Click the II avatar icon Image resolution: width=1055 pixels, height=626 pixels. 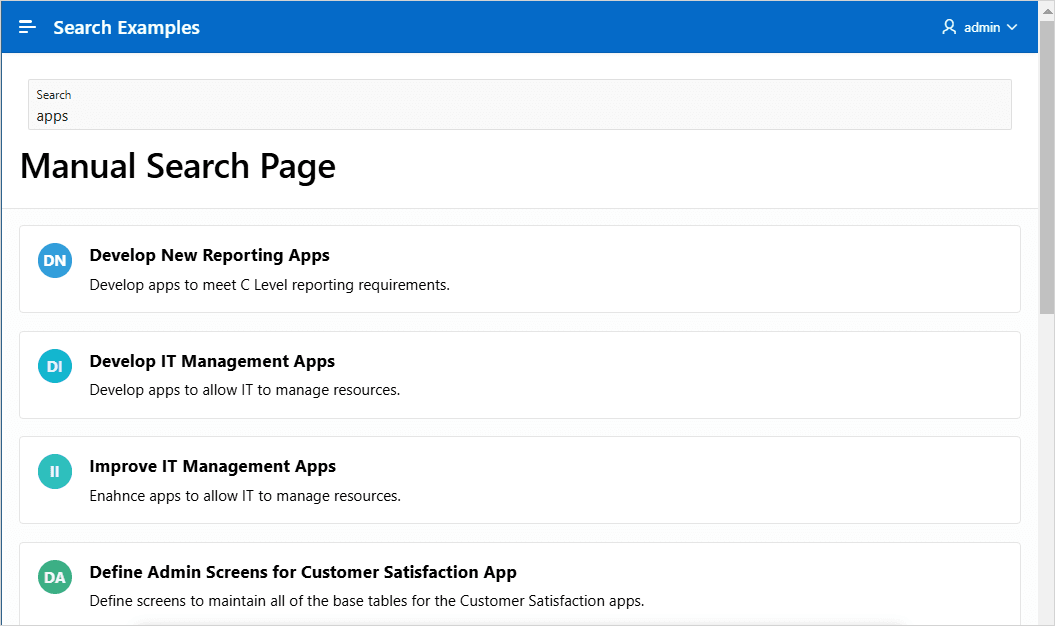pyautogui.click(x=54, y=472)
